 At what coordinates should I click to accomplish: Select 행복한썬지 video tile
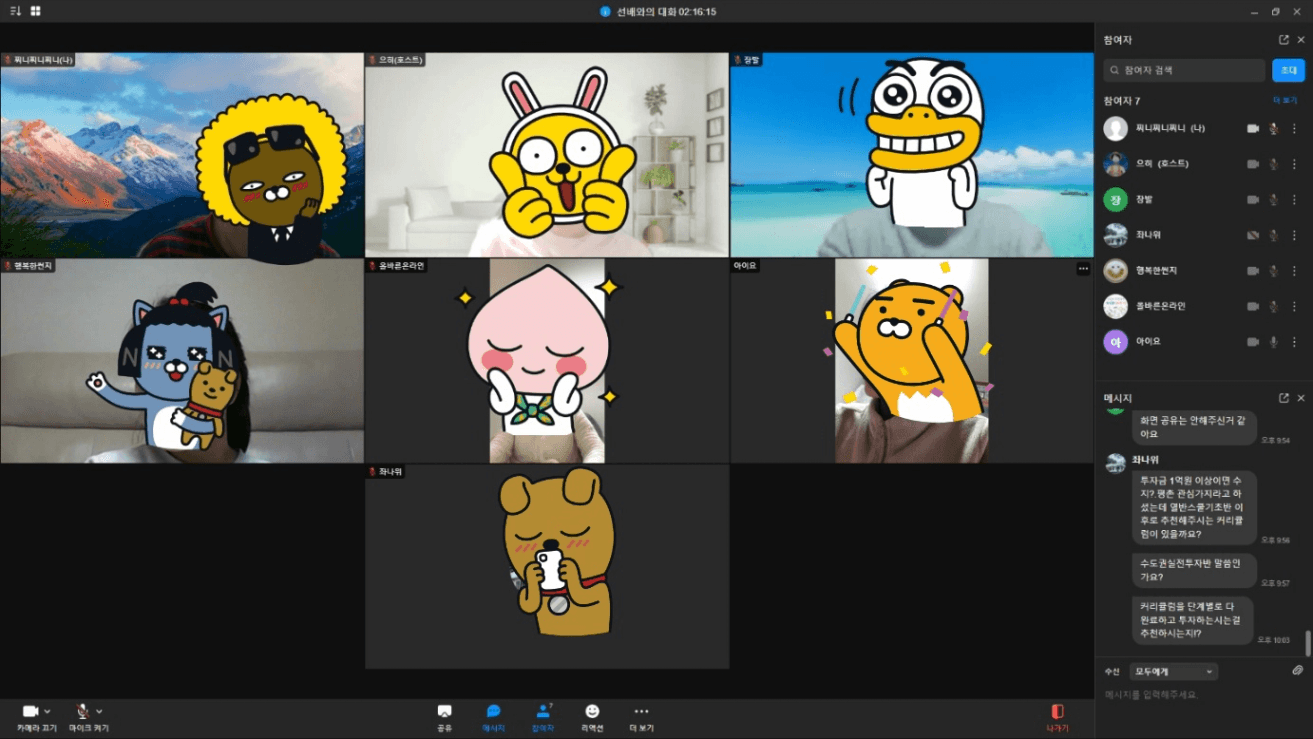point(182,361)
